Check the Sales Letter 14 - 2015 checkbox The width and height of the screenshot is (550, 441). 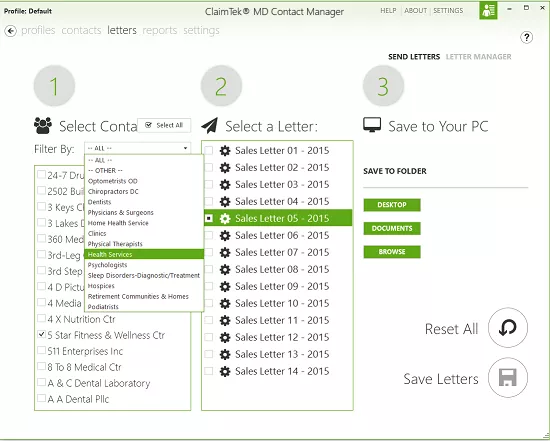(209, 371)
